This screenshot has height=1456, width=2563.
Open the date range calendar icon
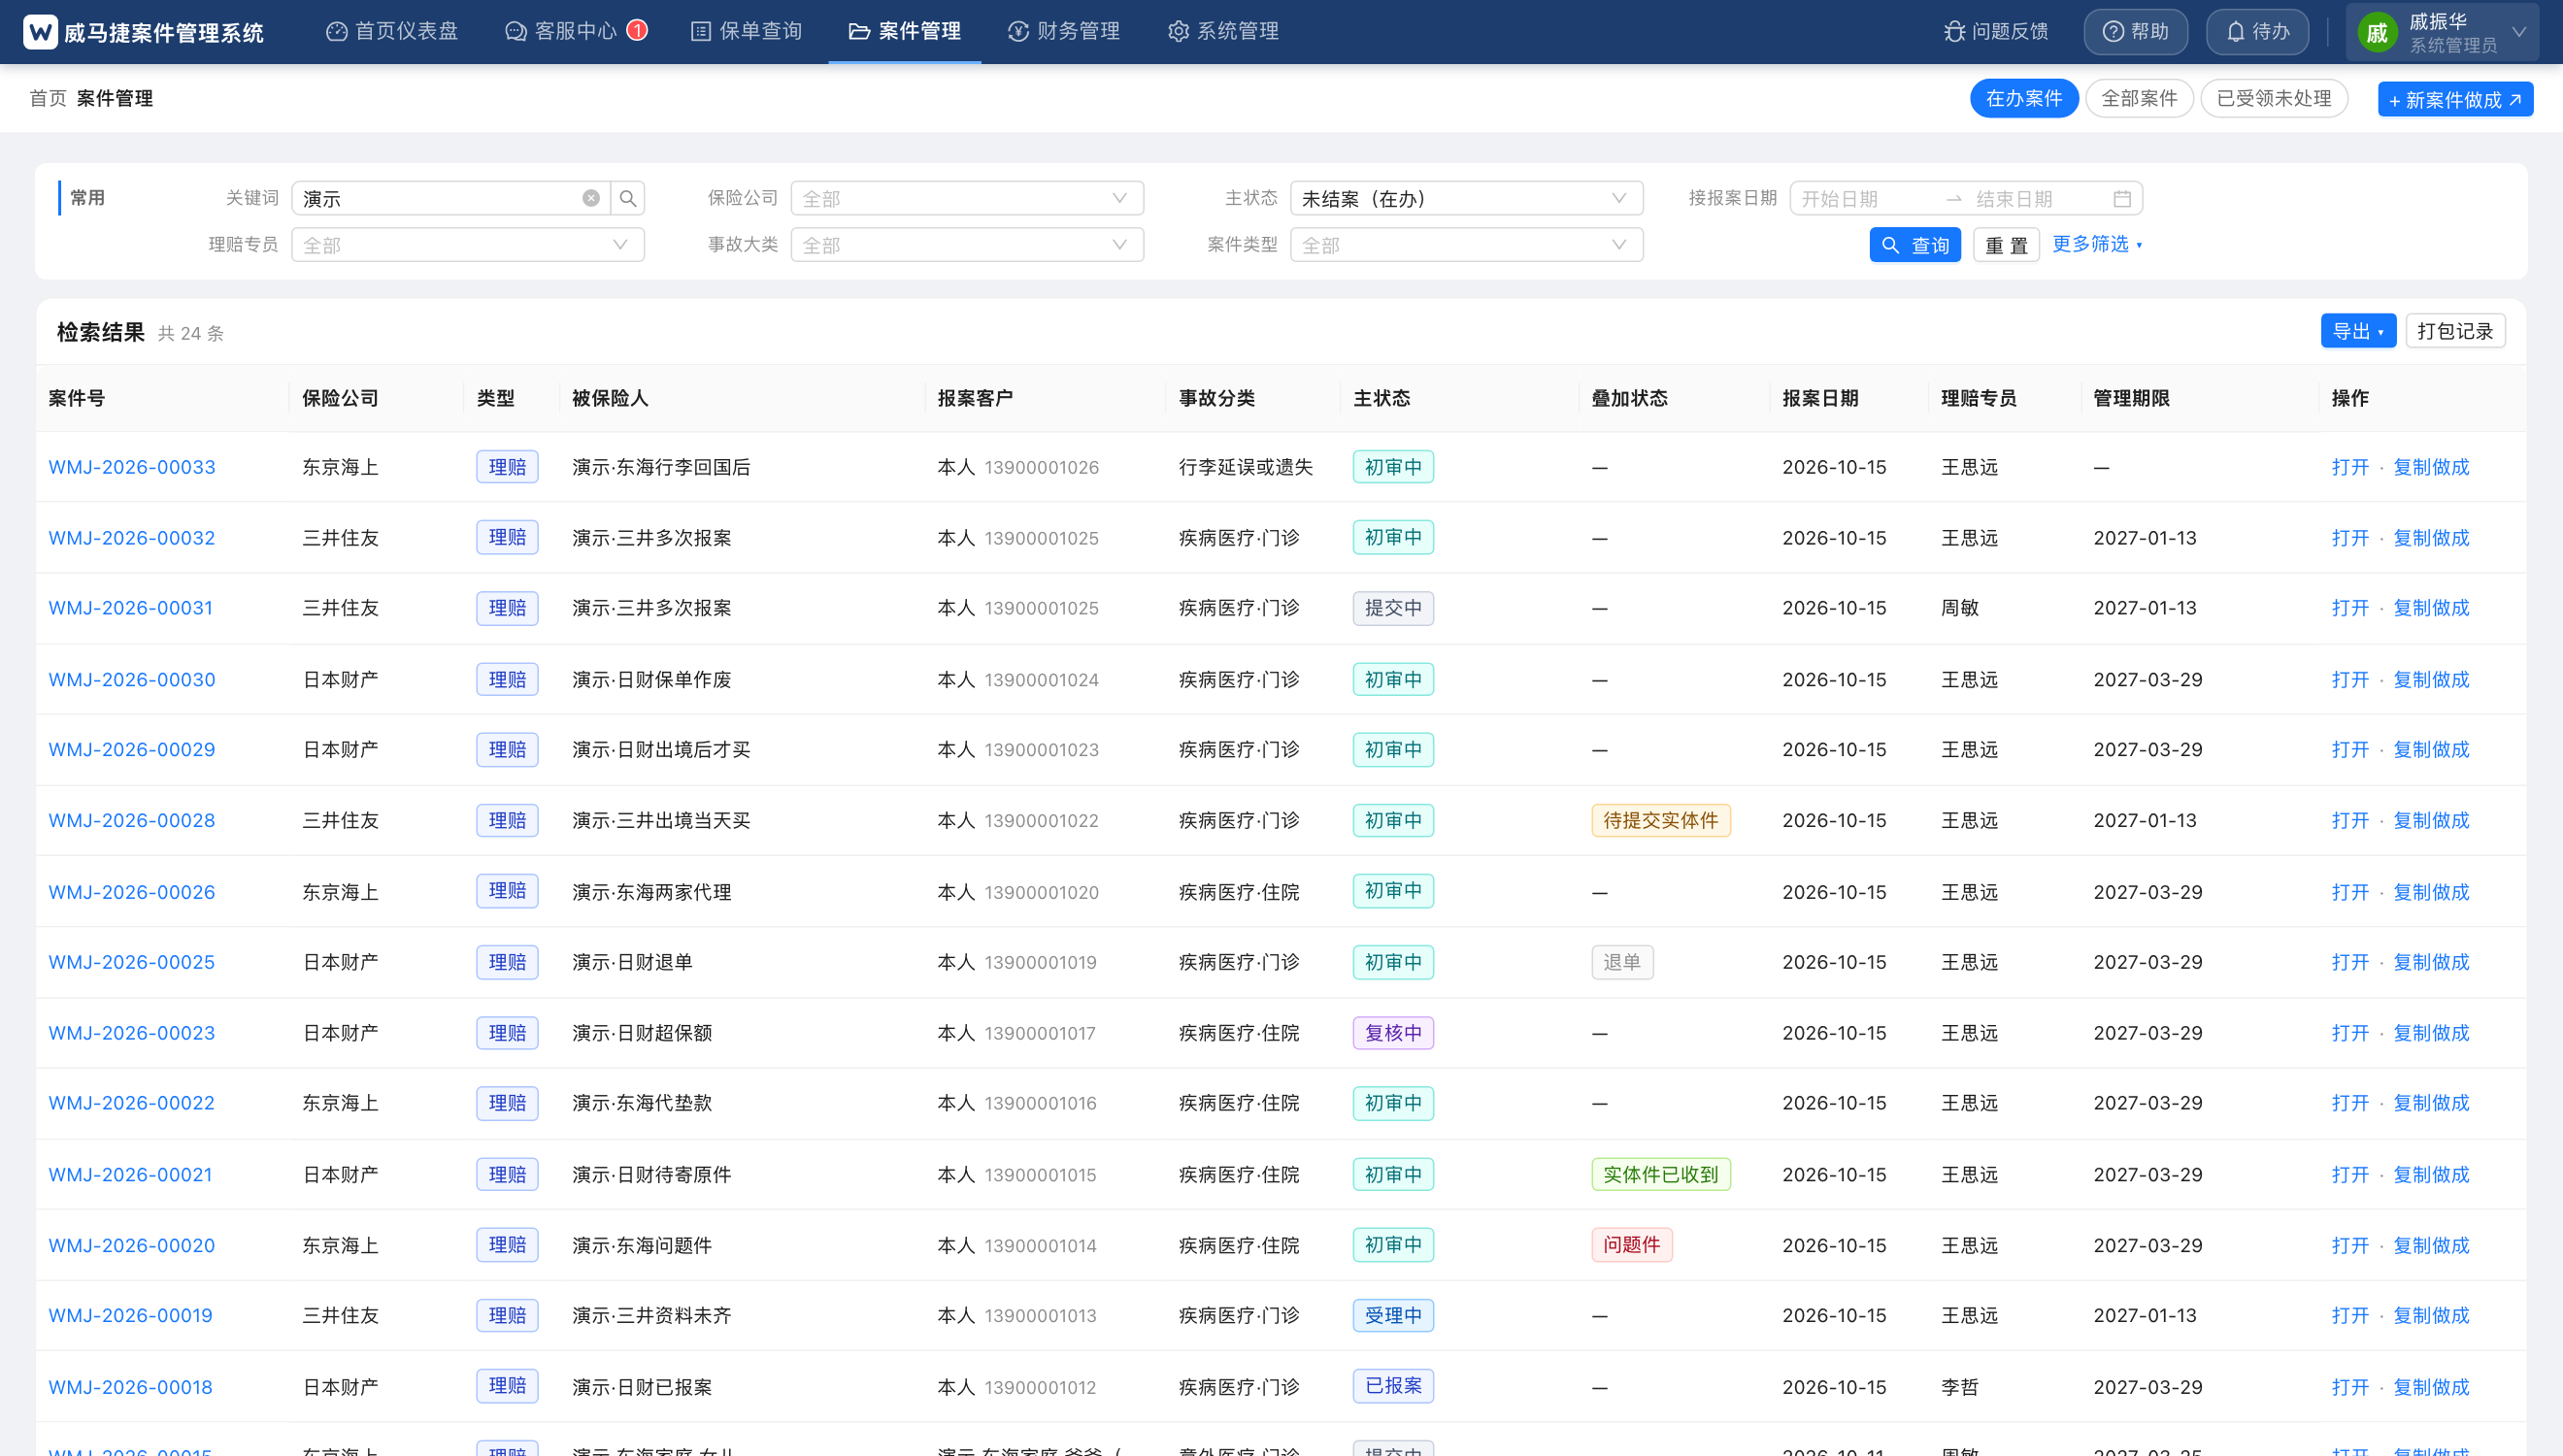[2122, 198]
